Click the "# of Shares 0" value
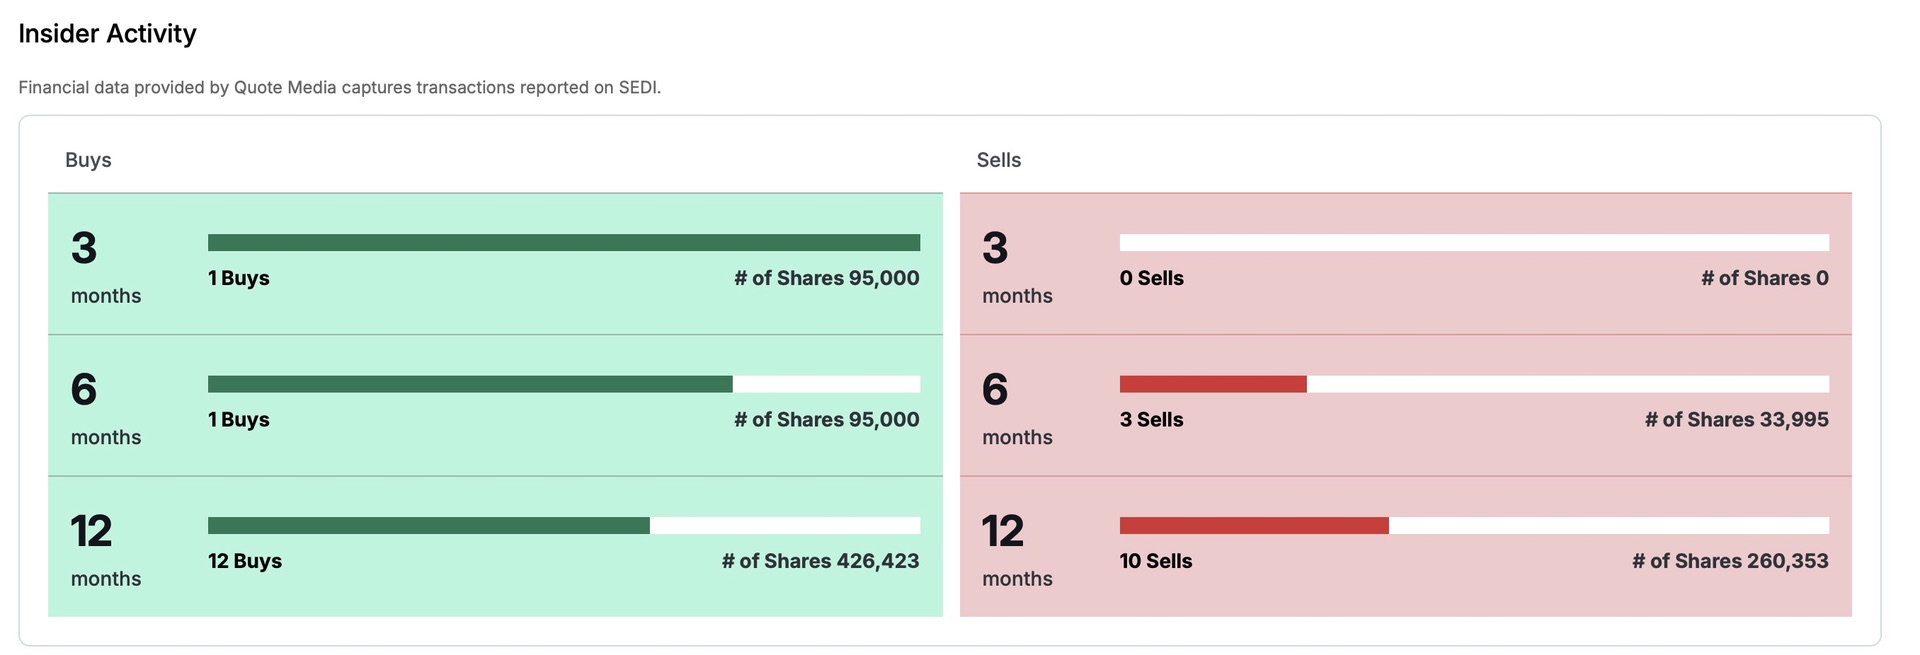This screenshot has width=1920, height=655. click(x=1764, y=278)
